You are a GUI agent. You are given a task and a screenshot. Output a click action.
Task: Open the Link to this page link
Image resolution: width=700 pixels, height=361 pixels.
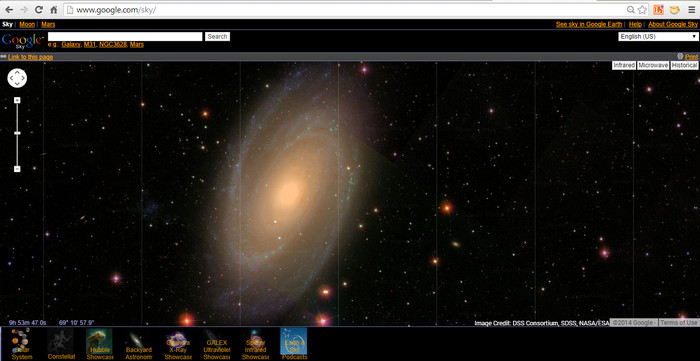tap(30, 57)
